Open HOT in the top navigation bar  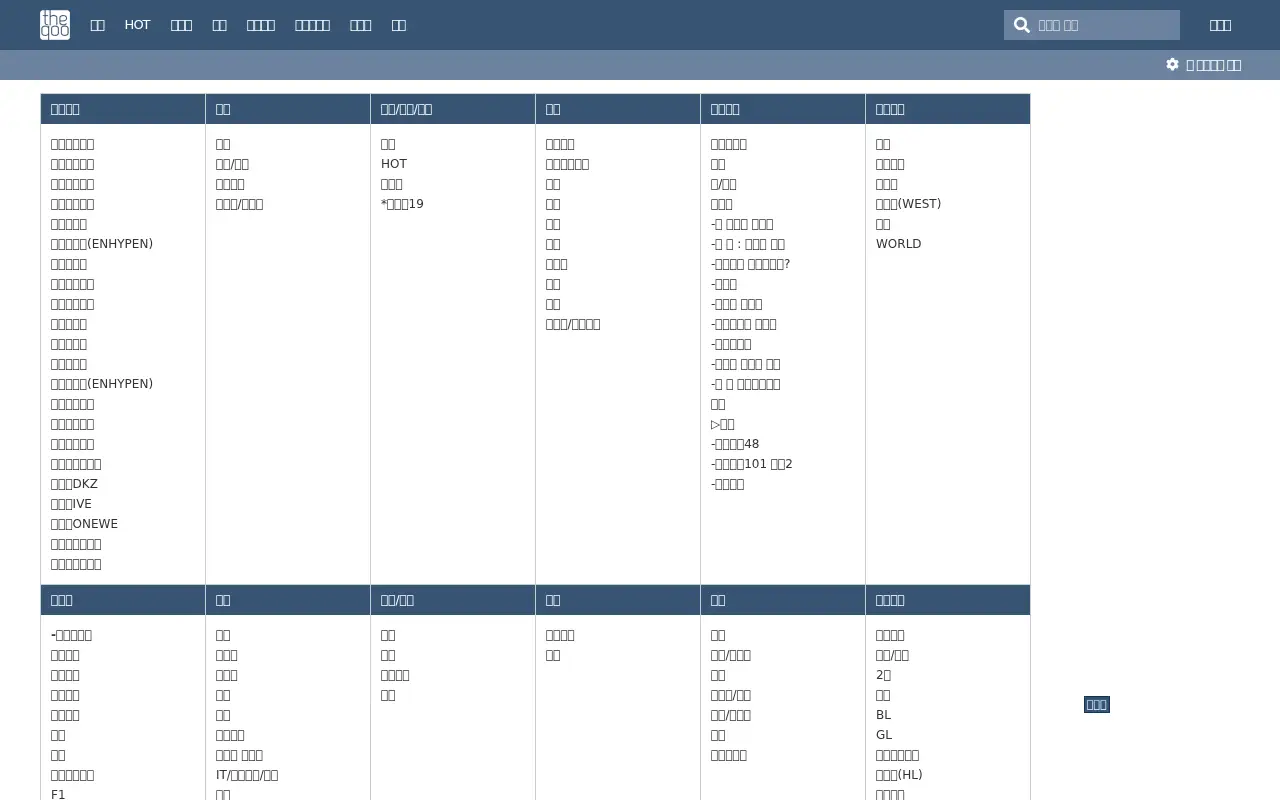point(137,25)
